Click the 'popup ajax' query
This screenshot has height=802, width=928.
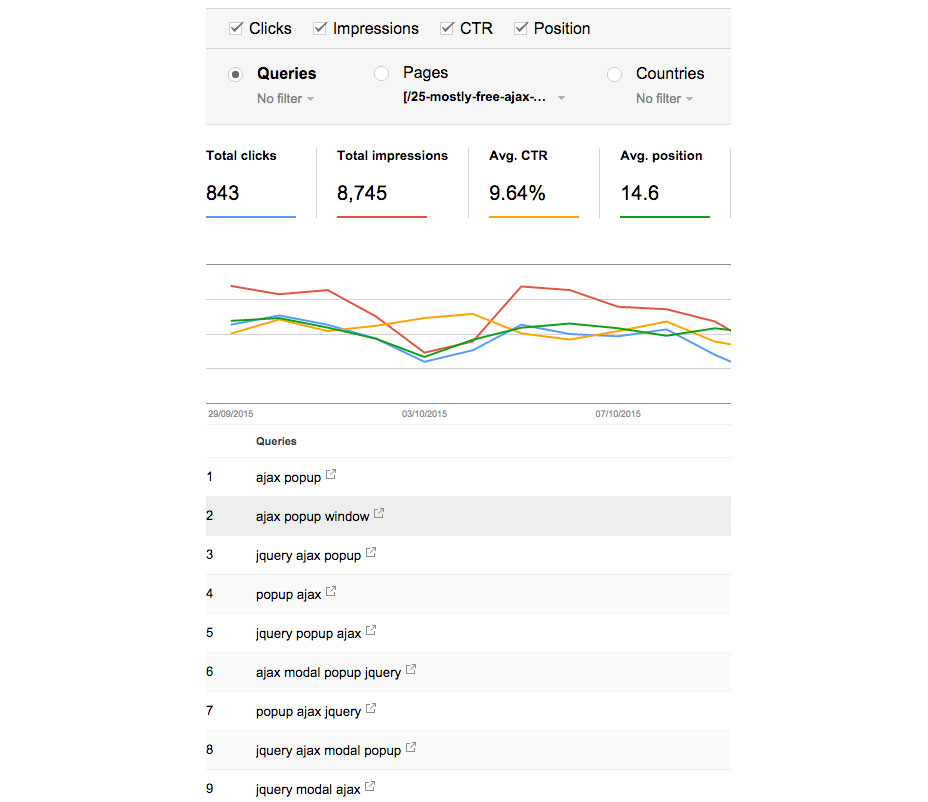point(288,595)
